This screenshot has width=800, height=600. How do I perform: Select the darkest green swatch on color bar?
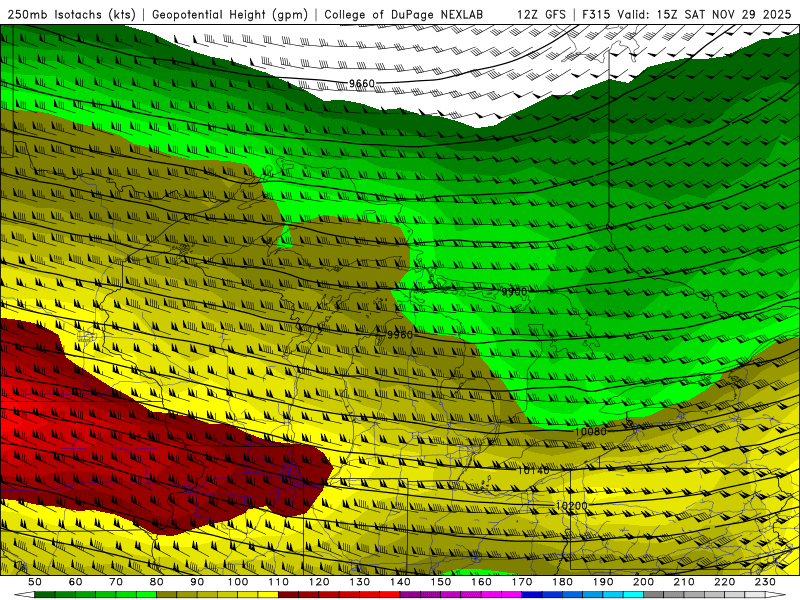pos(45,594)
